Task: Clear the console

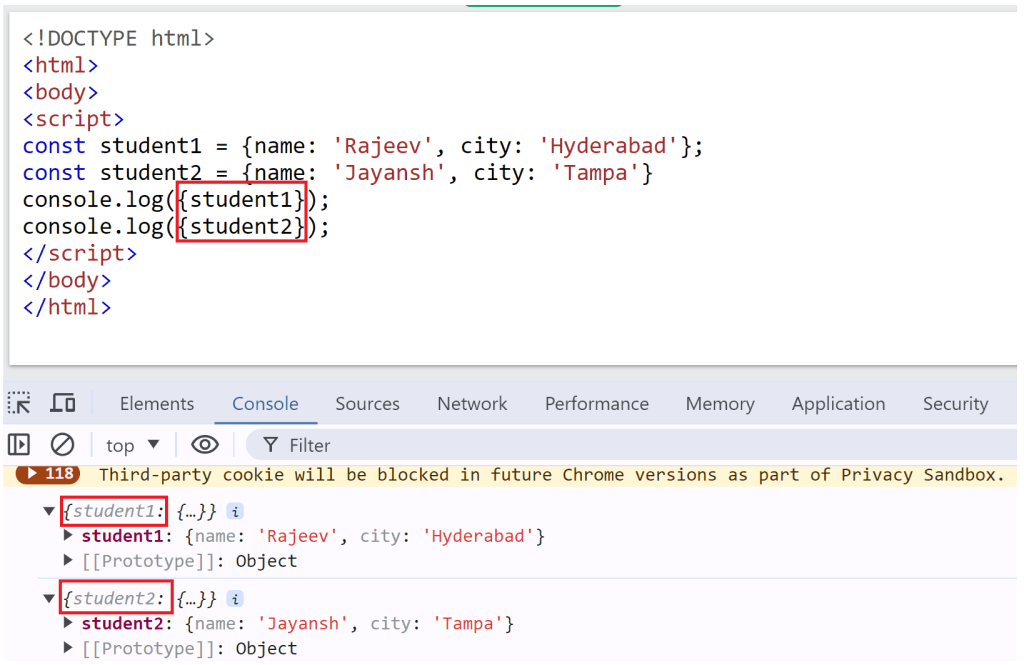Action: tap(61, 445)
